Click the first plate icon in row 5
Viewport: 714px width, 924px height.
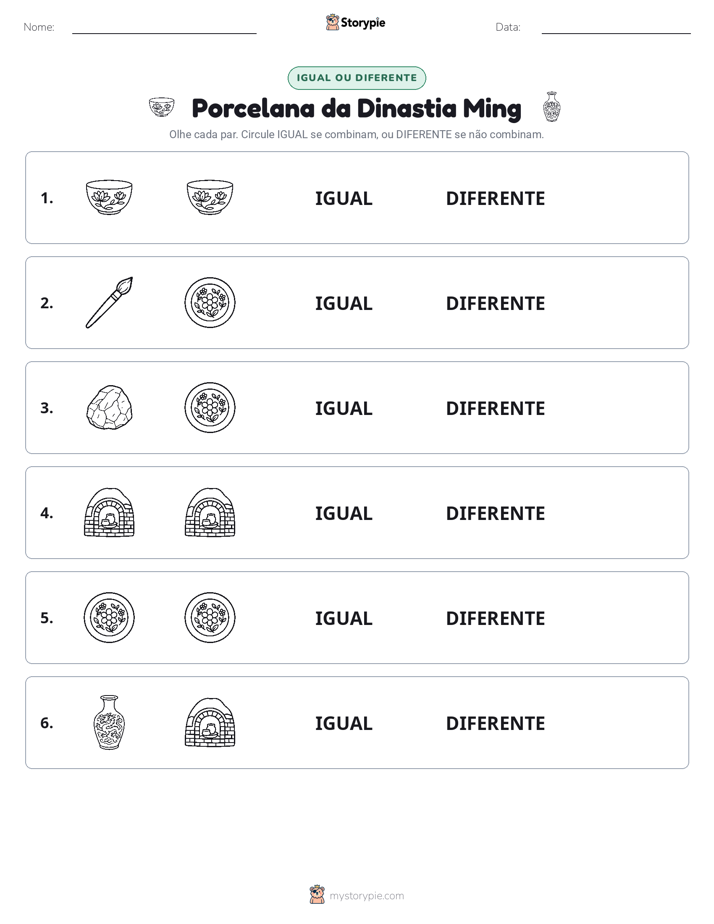(109, 618)
